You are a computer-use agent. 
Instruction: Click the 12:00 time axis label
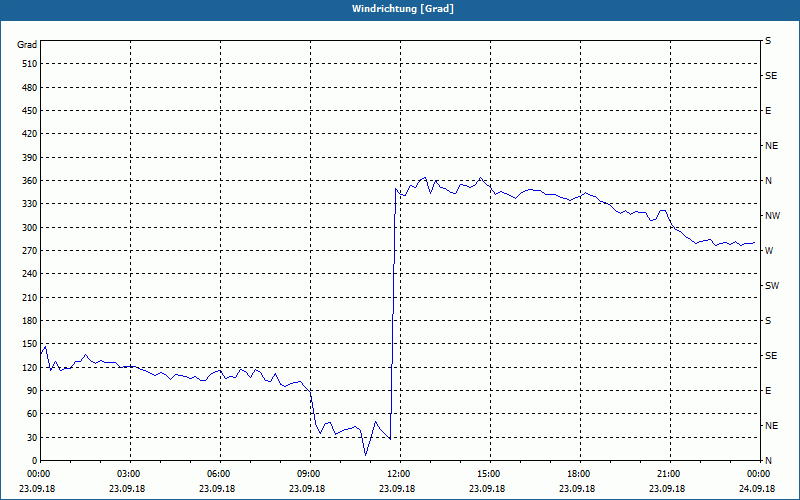398,474
